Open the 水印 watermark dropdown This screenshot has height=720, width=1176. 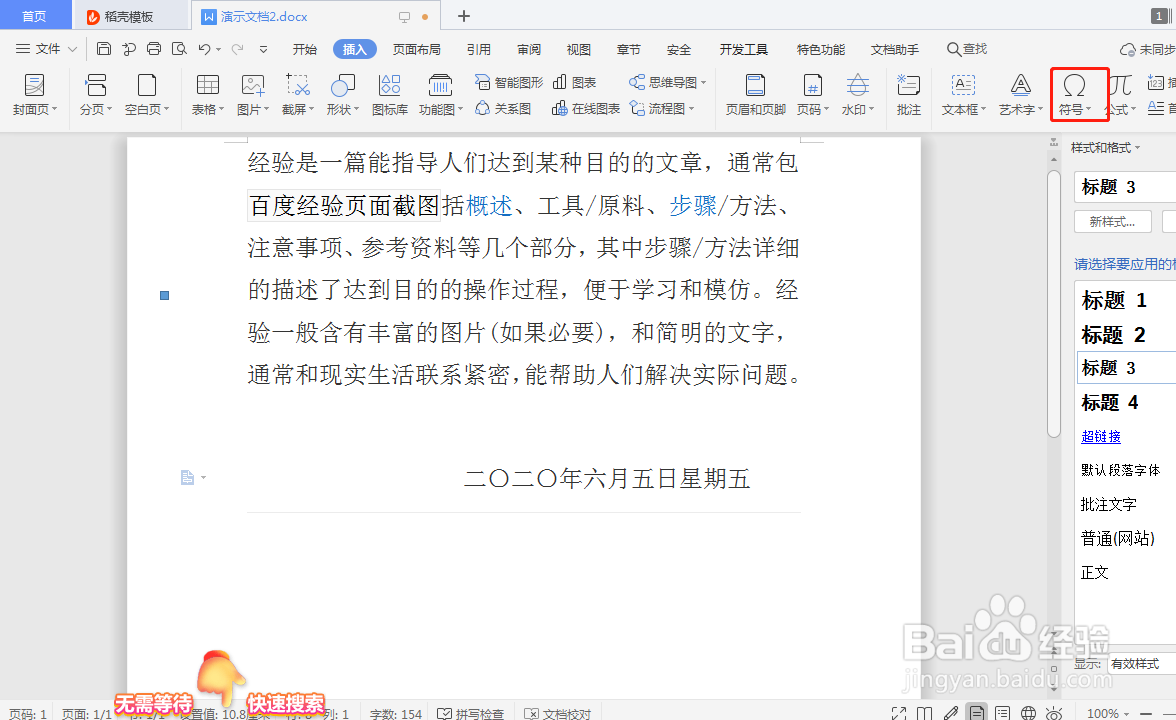click(x=857, y=94)
